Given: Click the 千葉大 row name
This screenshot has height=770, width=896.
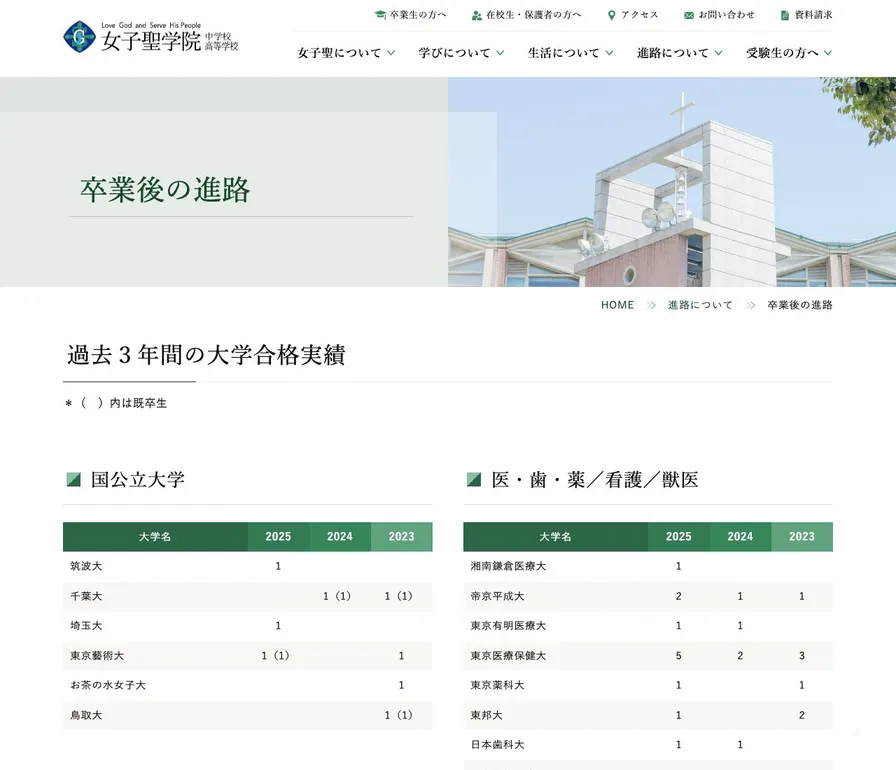Looking at the screenshot, I should click(x=86, y=596).
